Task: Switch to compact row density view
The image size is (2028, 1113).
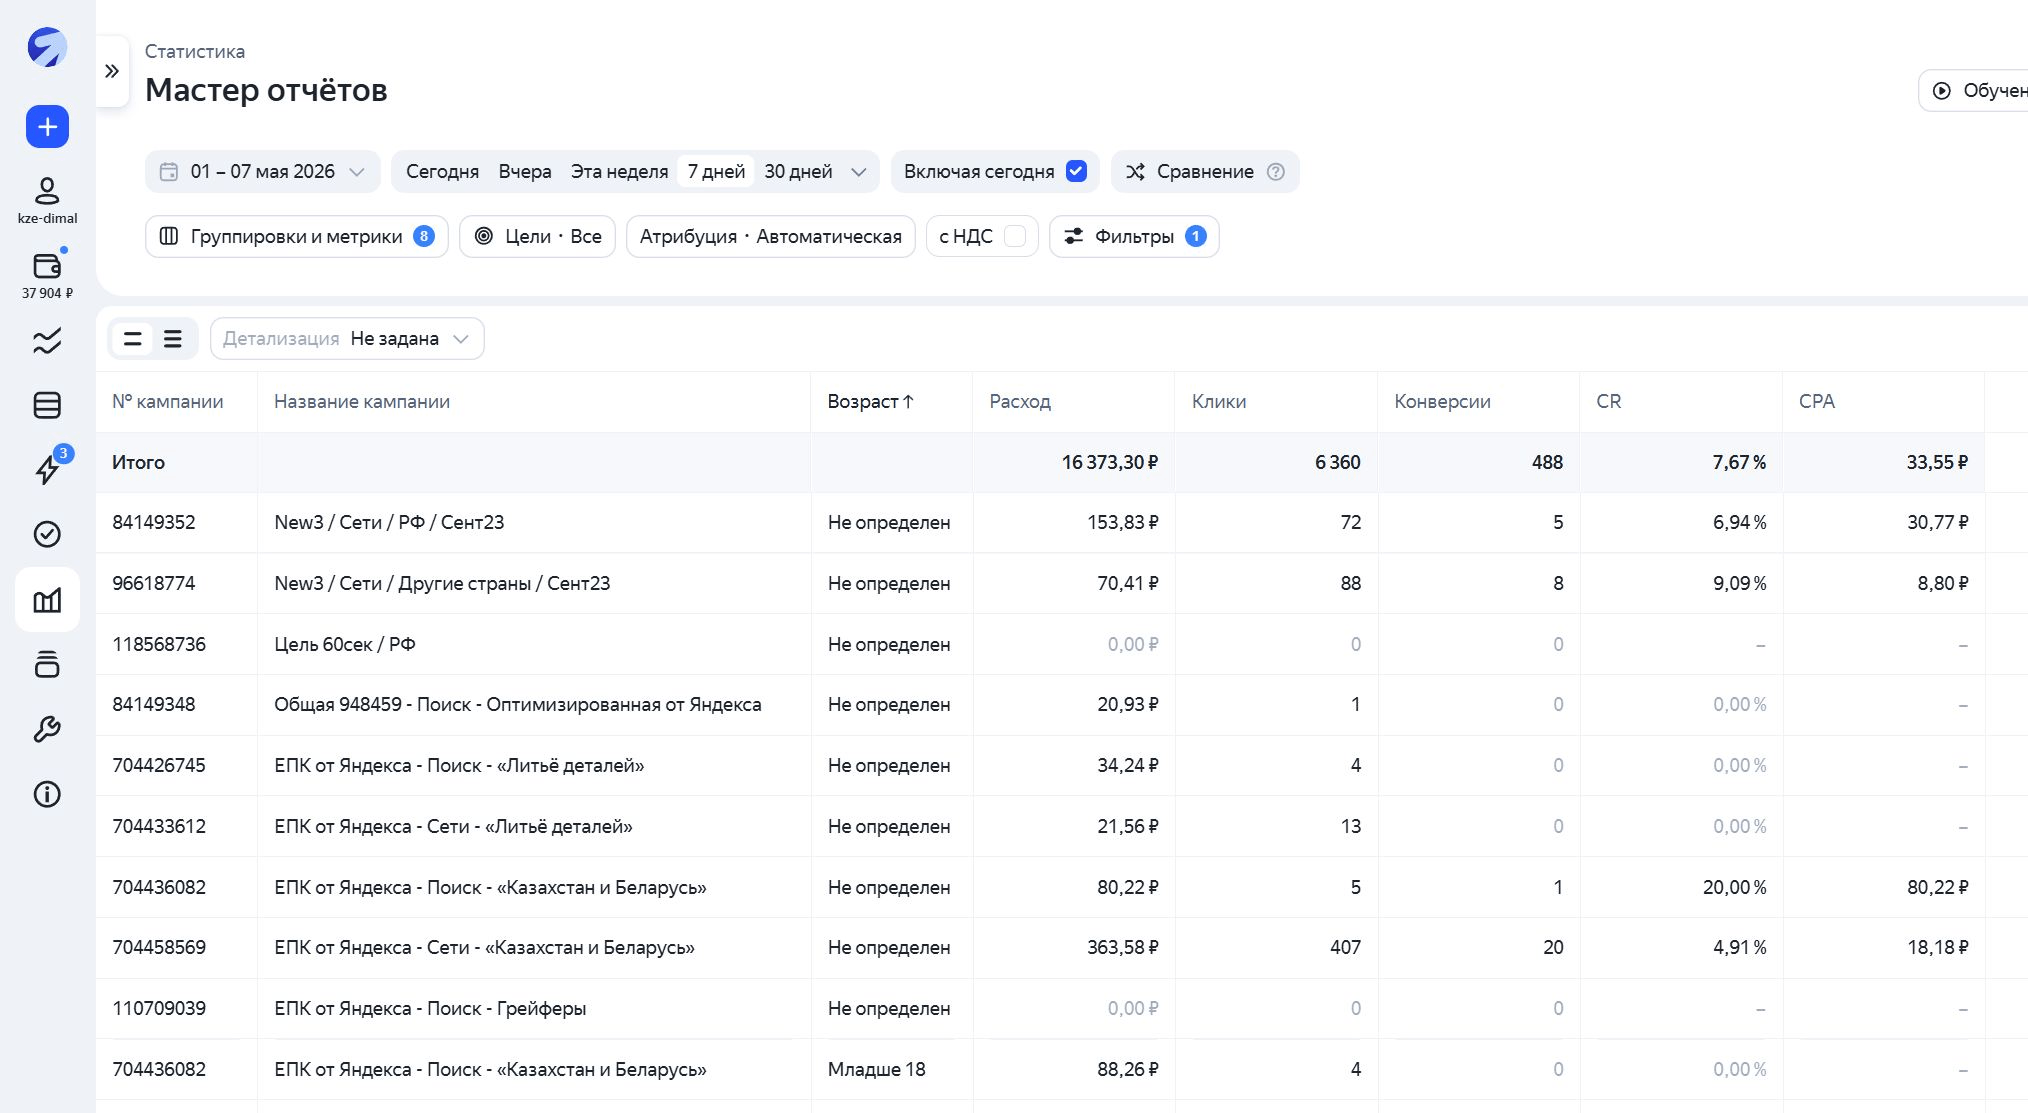Action: (x=173, y=339)
